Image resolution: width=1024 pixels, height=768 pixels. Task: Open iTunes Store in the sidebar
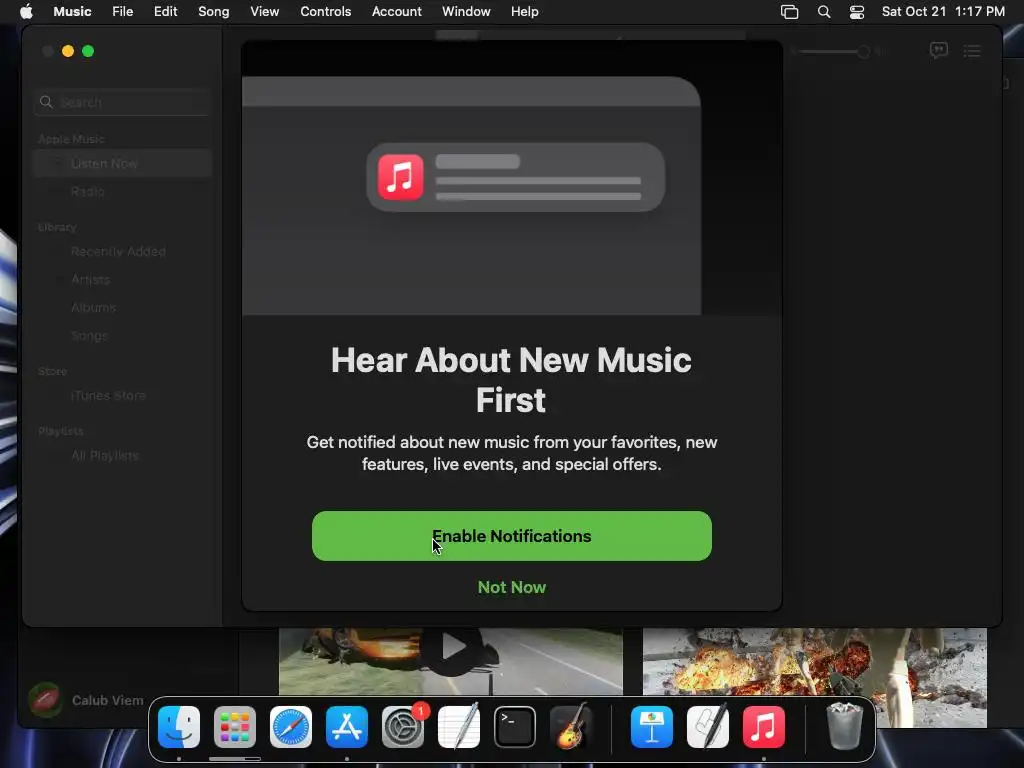pyautogui.click(x=122, y=396)
